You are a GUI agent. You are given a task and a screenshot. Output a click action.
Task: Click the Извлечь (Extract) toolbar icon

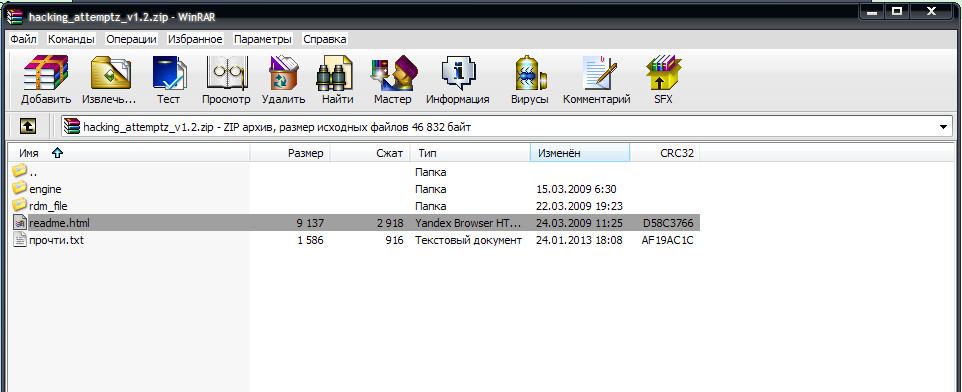pos(110,73)
